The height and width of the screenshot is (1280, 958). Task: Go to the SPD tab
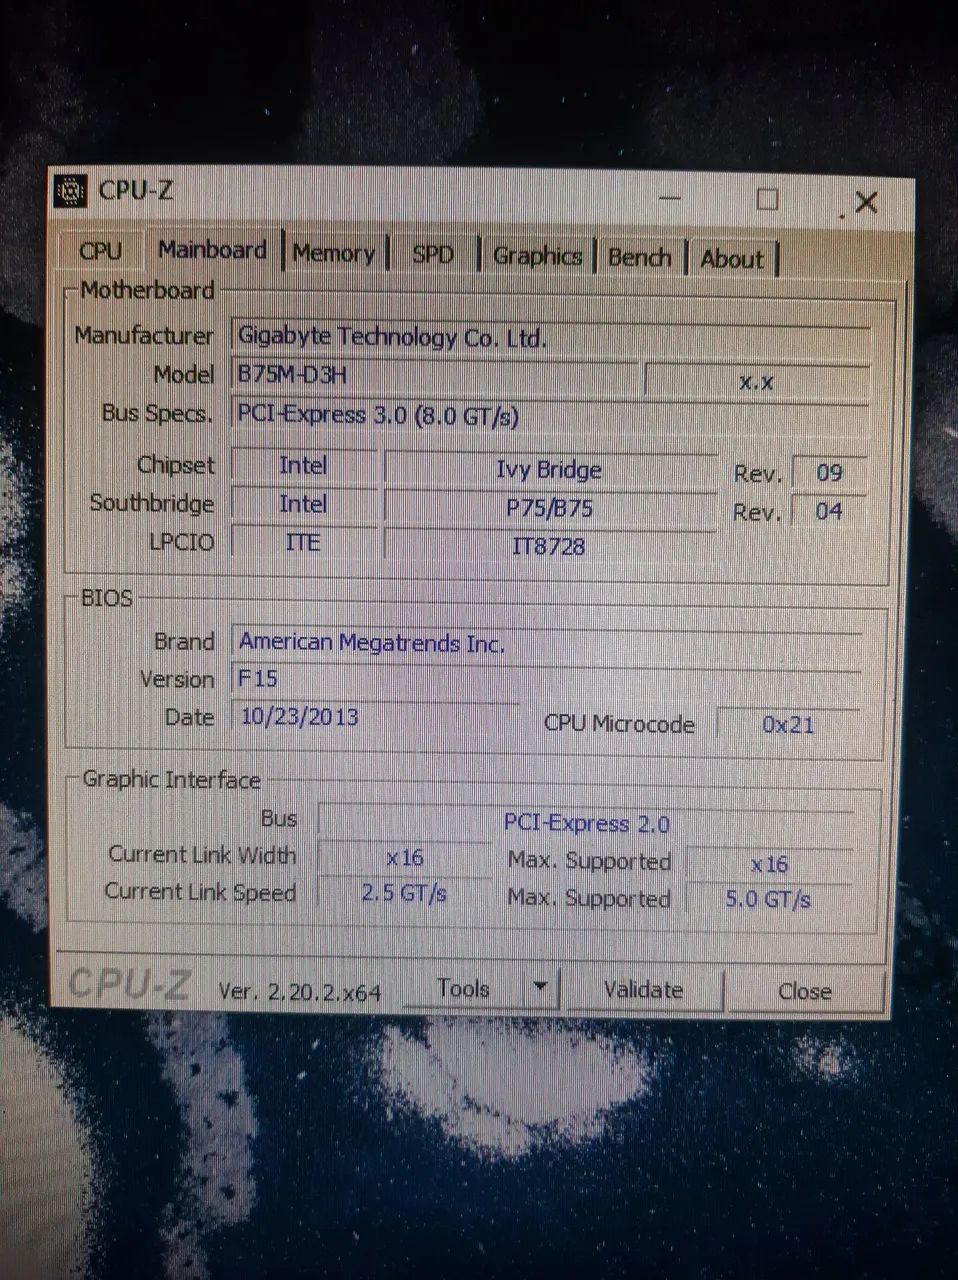(x=433, y=255)
